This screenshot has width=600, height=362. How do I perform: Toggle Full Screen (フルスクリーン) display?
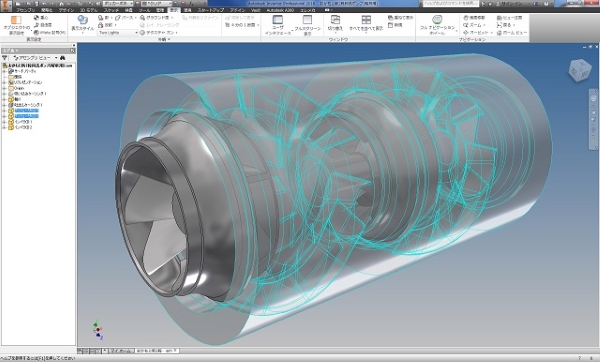(307, 25)
